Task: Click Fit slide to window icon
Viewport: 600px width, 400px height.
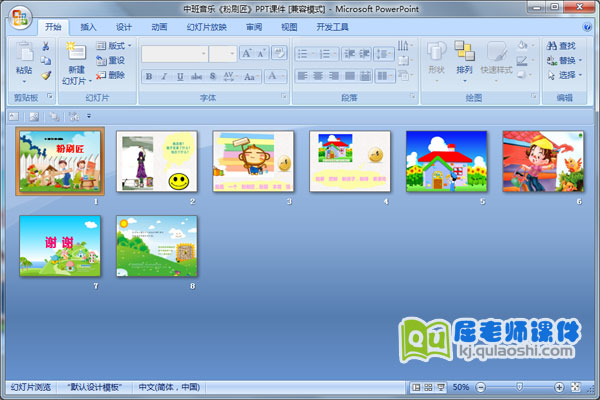Action: (x=576, y=387)
